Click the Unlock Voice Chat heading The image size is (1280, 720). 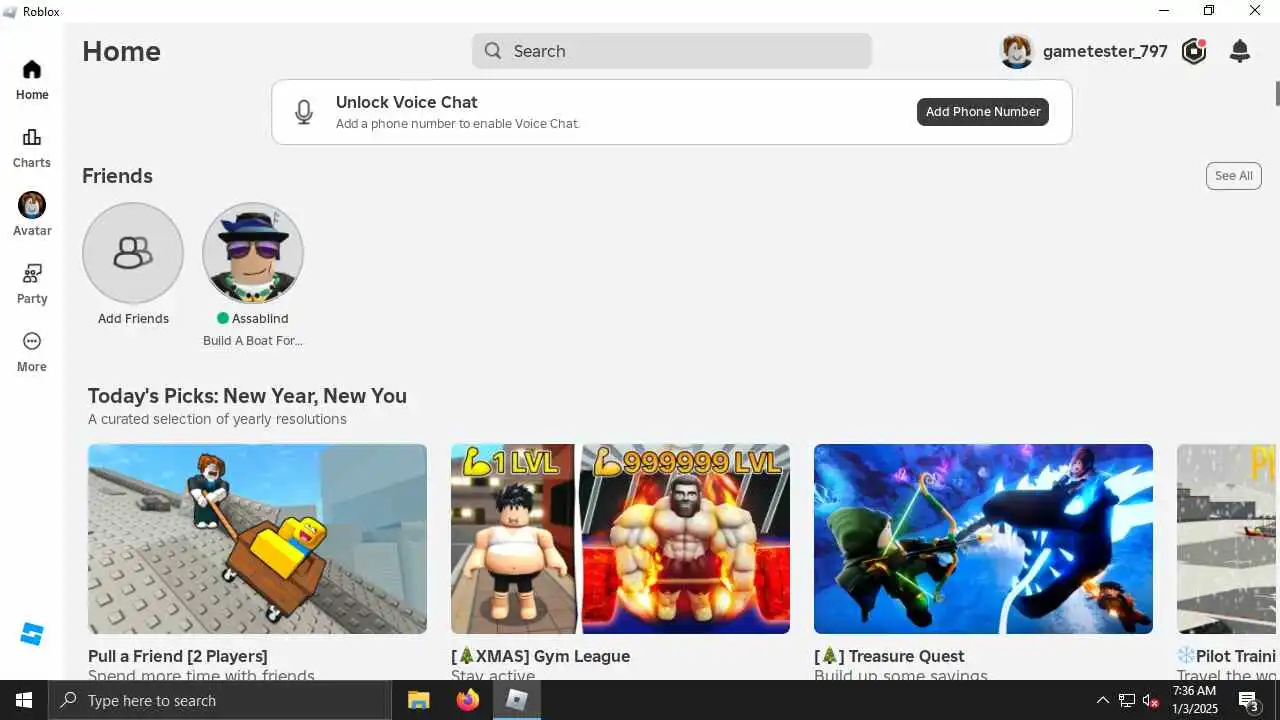click(406, 102)
